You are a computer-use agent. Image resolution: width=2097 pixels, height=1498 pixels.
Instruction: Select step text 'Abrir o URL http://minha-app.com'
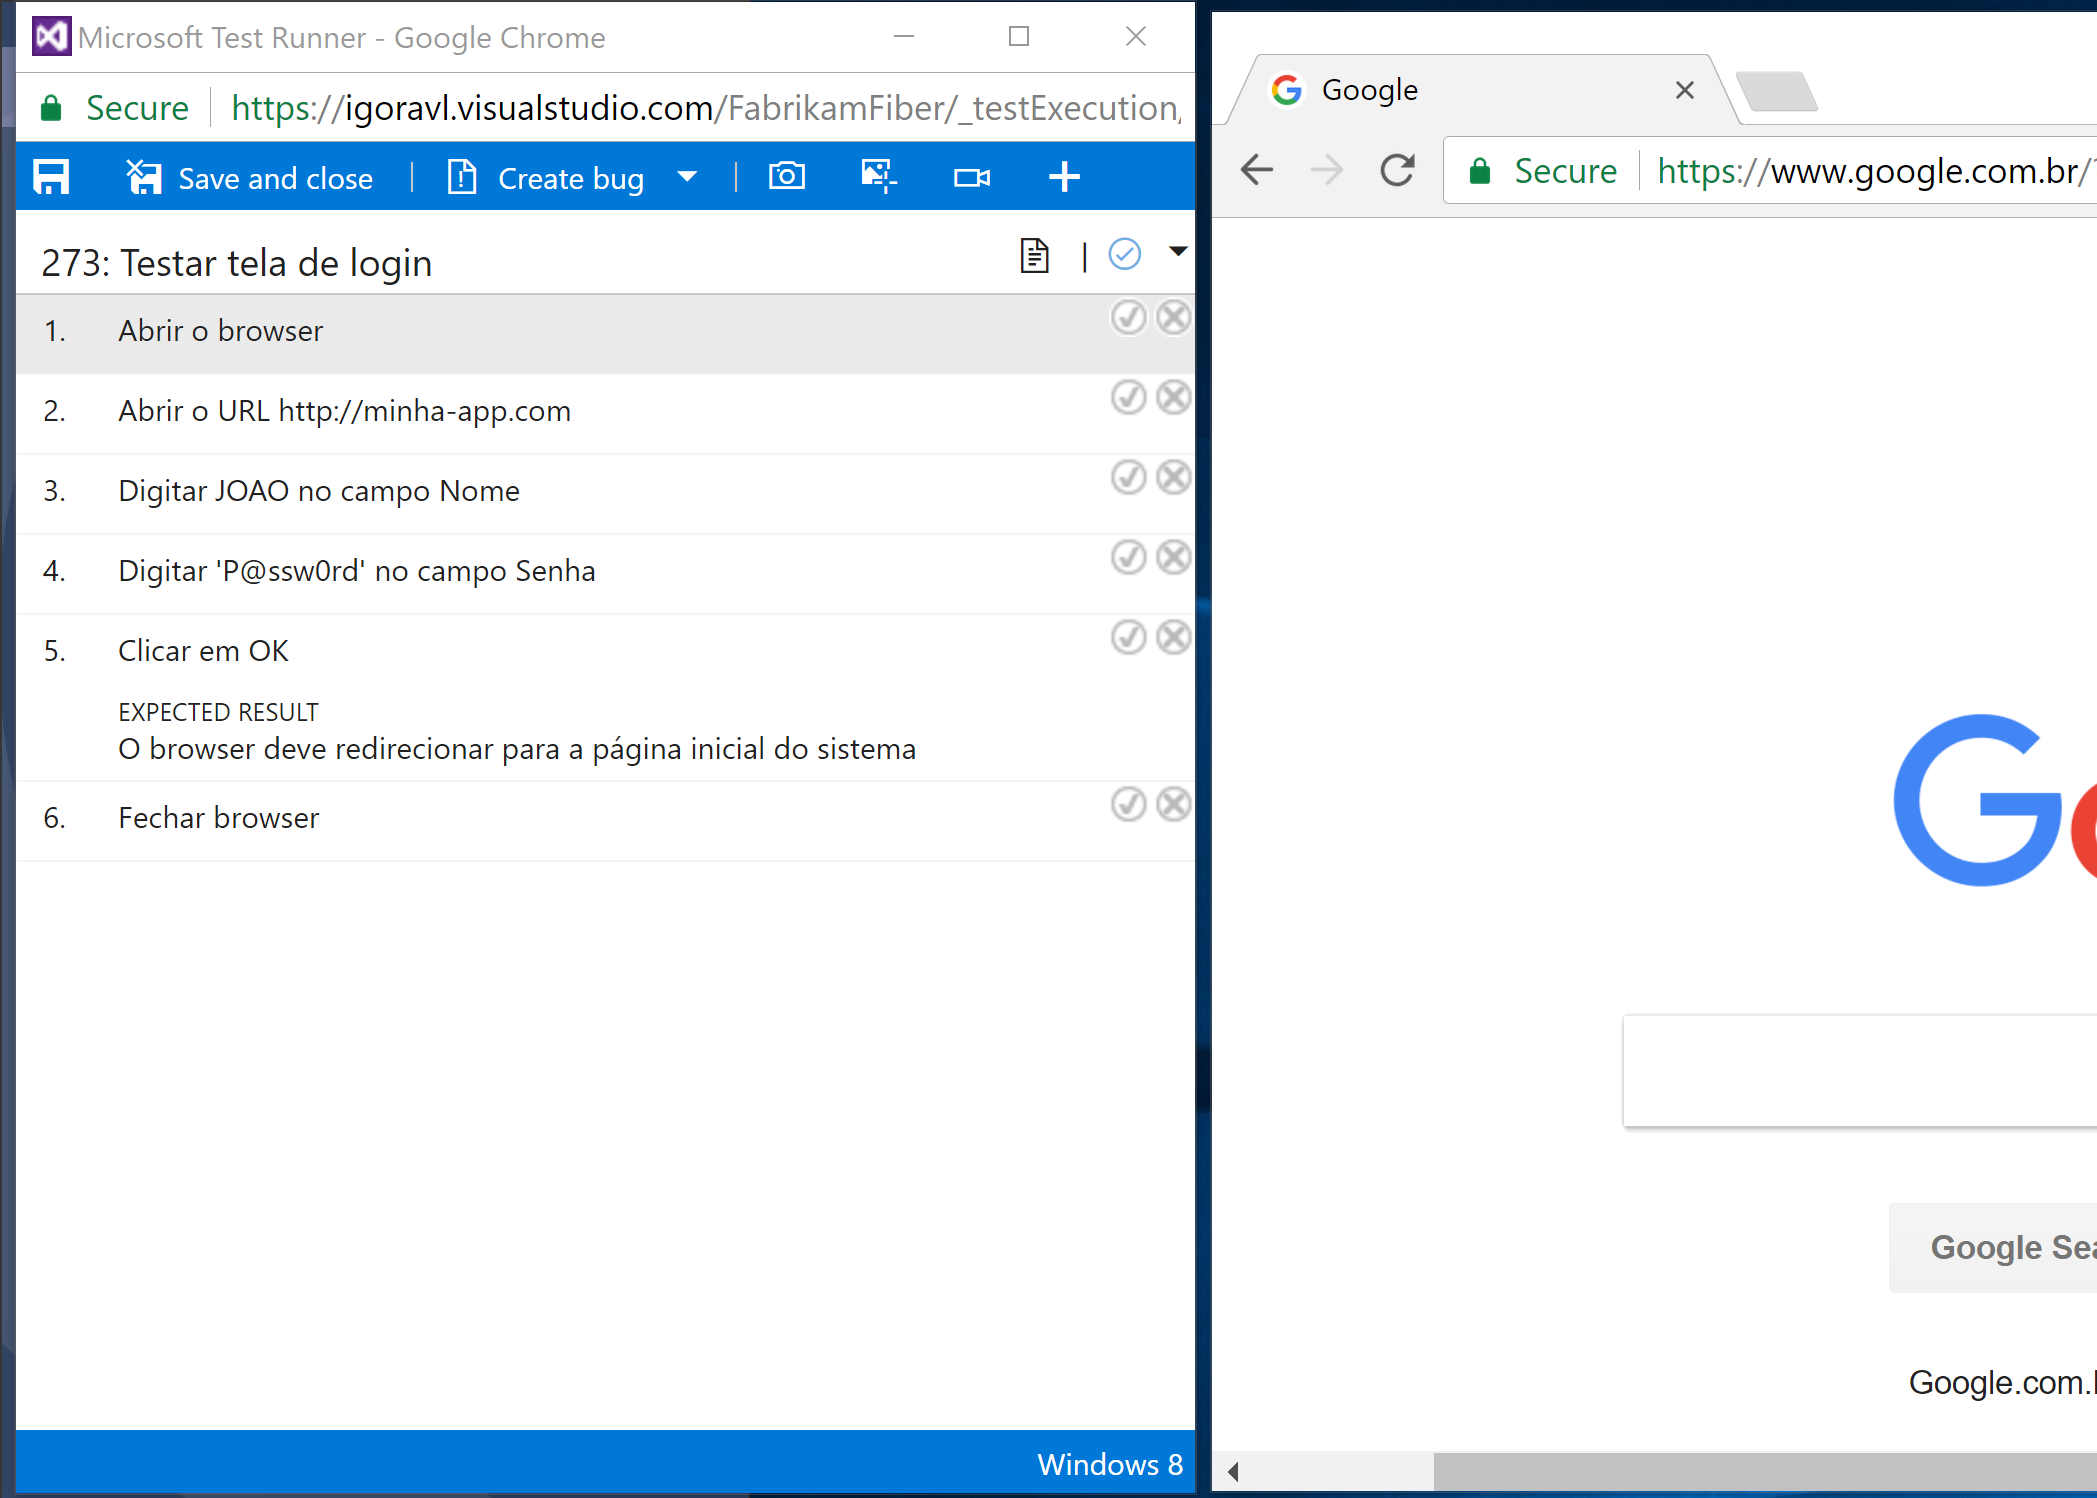[345, 411]
